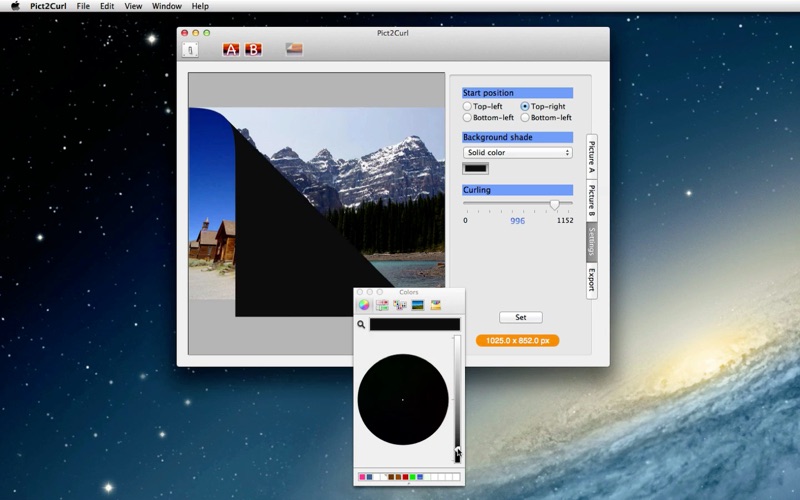The width and height of the screenshot is (800, 500).
Task: Open the Window menu
Action: point(166,6)
